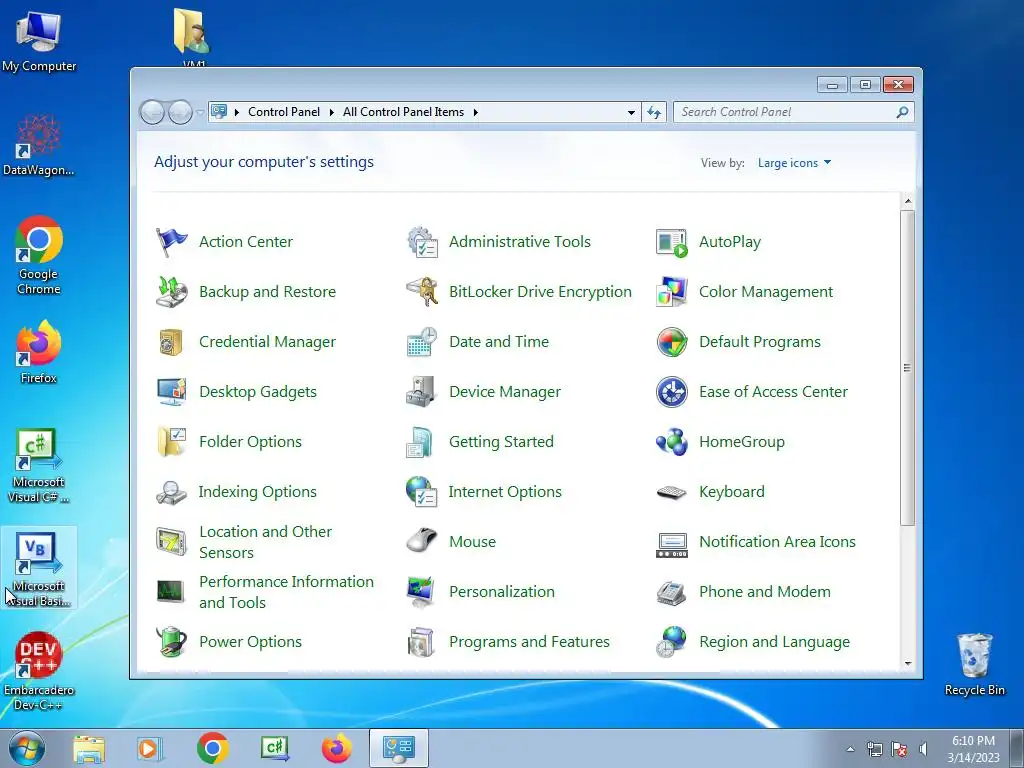Image resolution: width=1024 pixels, height=768 pixels.
Task: Open the Desktop Gadgets icon
Action: 172,392
